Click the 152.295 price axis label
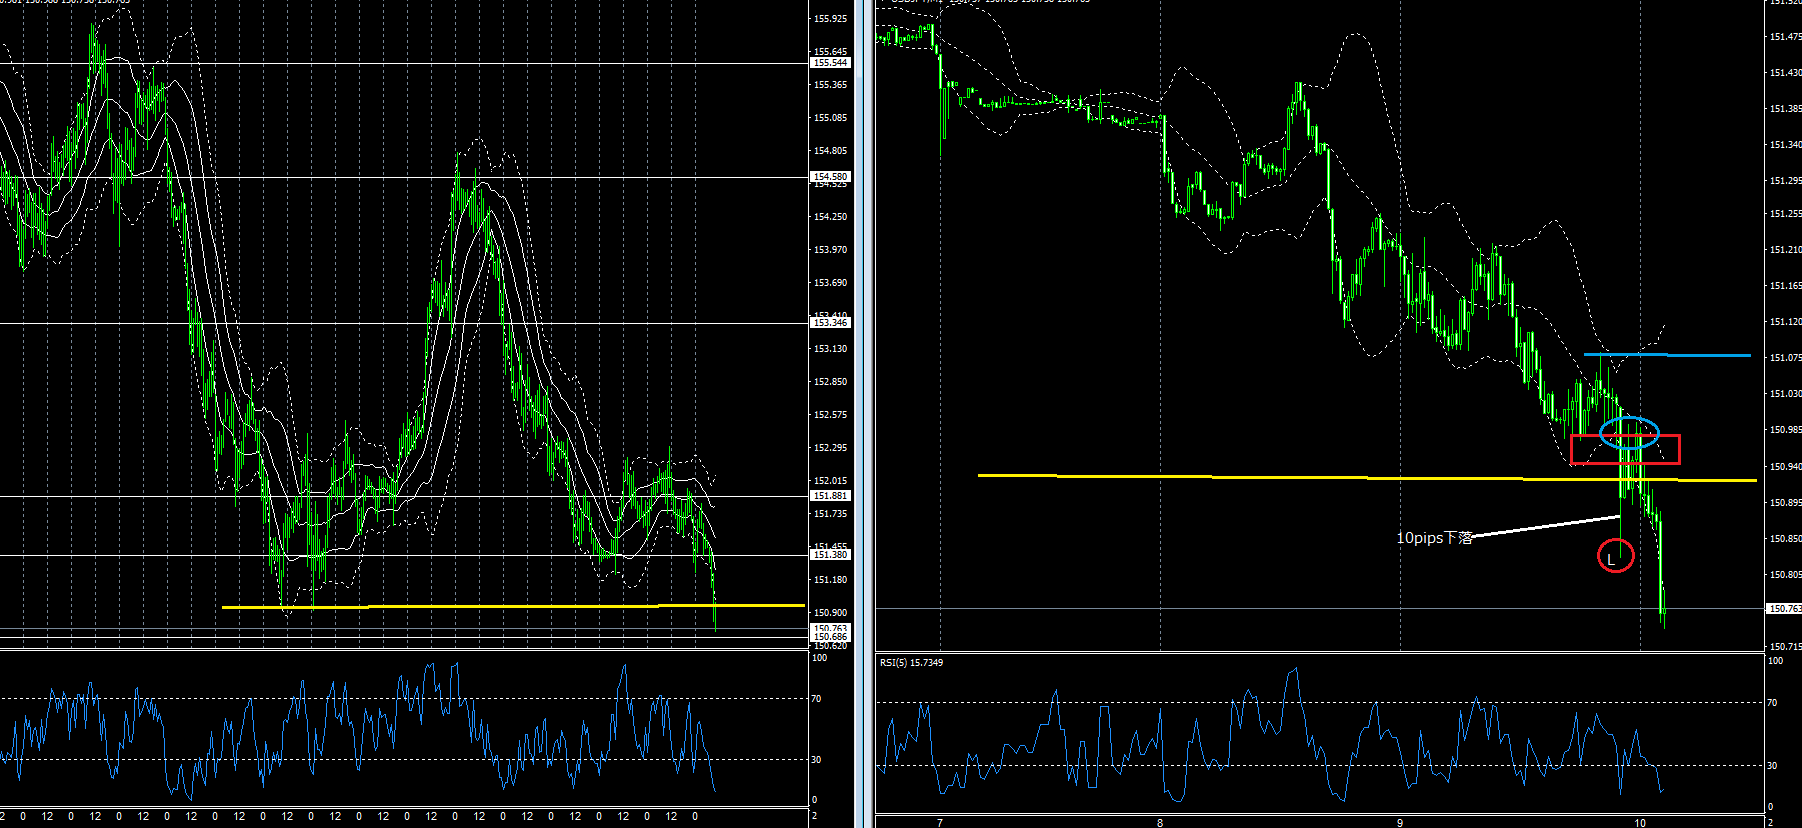Viewport: 1802px width, 828px height. pos(830,447)
